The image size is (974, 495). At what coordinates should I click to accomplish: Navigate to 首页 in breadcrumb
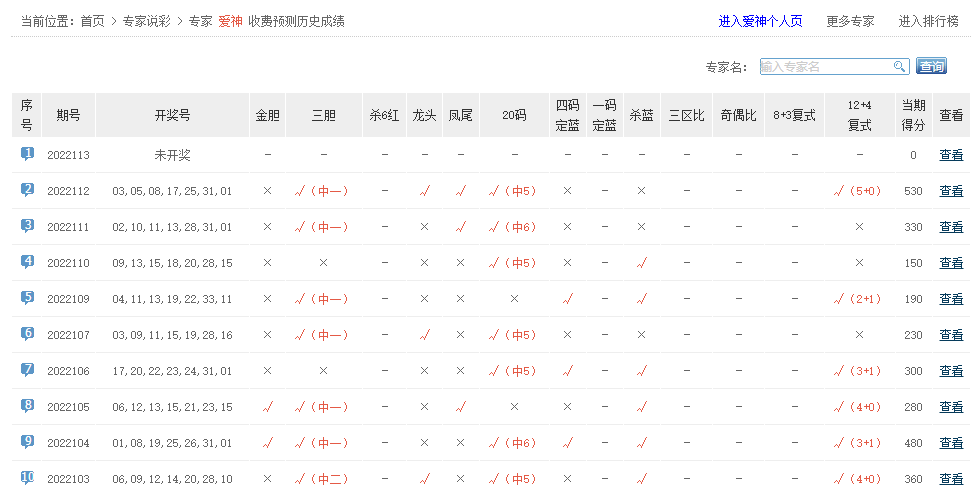(x=92, y=21)
